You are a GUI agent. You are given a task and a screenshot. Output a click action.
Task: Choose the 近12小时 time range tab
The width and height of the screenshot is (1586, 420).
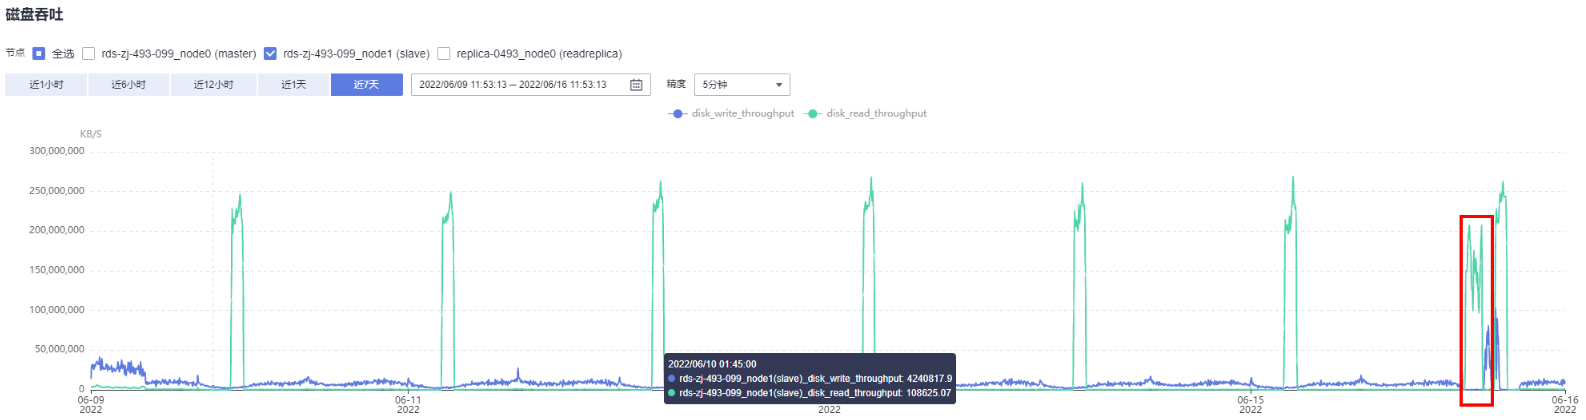pos(213,85)
